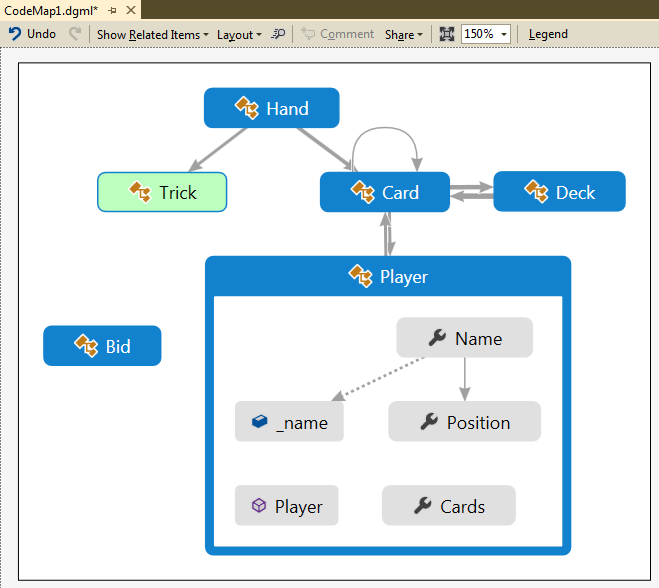Viewport: 659px width, 588px height.
Task: Select the Bid class node
Action: (x=102, y=345)
